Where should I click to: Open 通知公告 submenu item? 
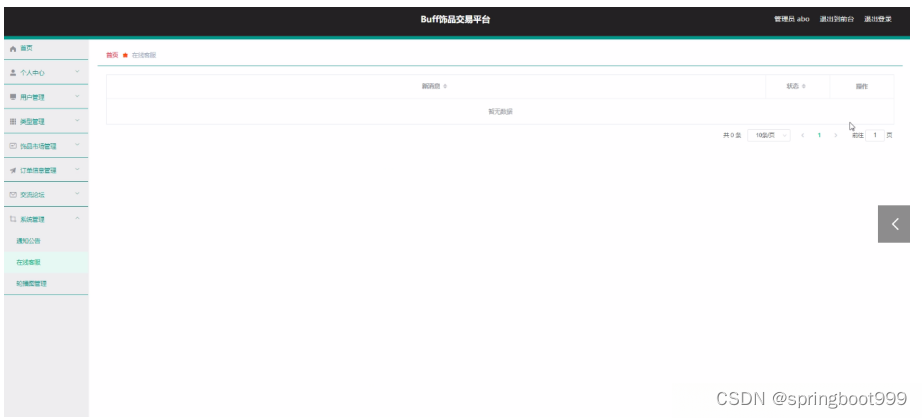28,241
